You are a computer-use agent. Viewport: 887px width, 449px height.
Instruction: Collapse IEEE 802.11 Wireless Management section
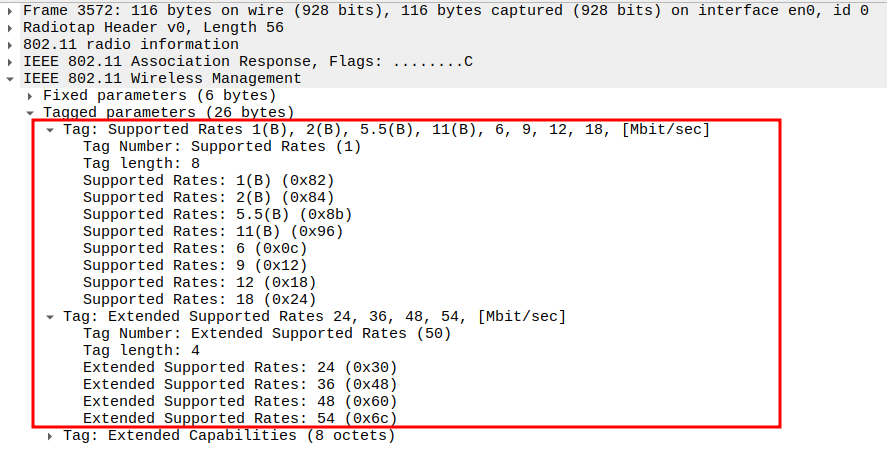click(x=10, y=78)
